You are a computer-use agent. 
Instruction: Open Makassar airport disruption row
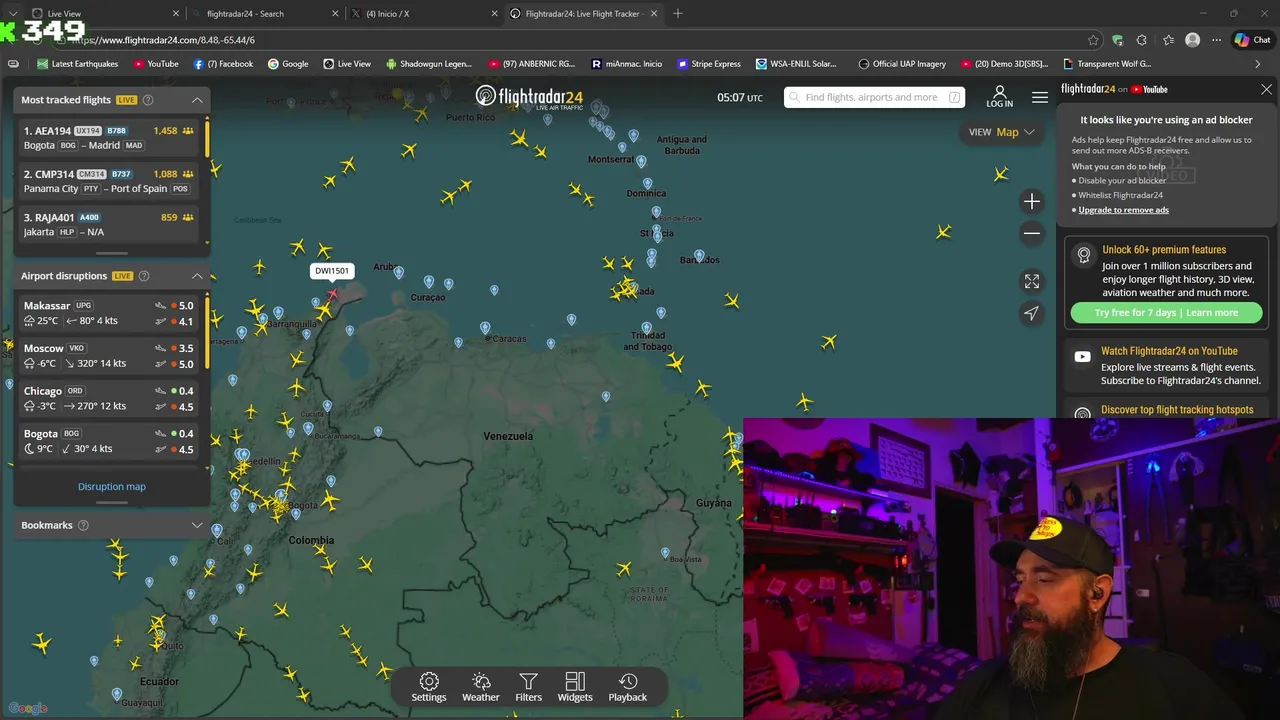click(x=110, y=313)
